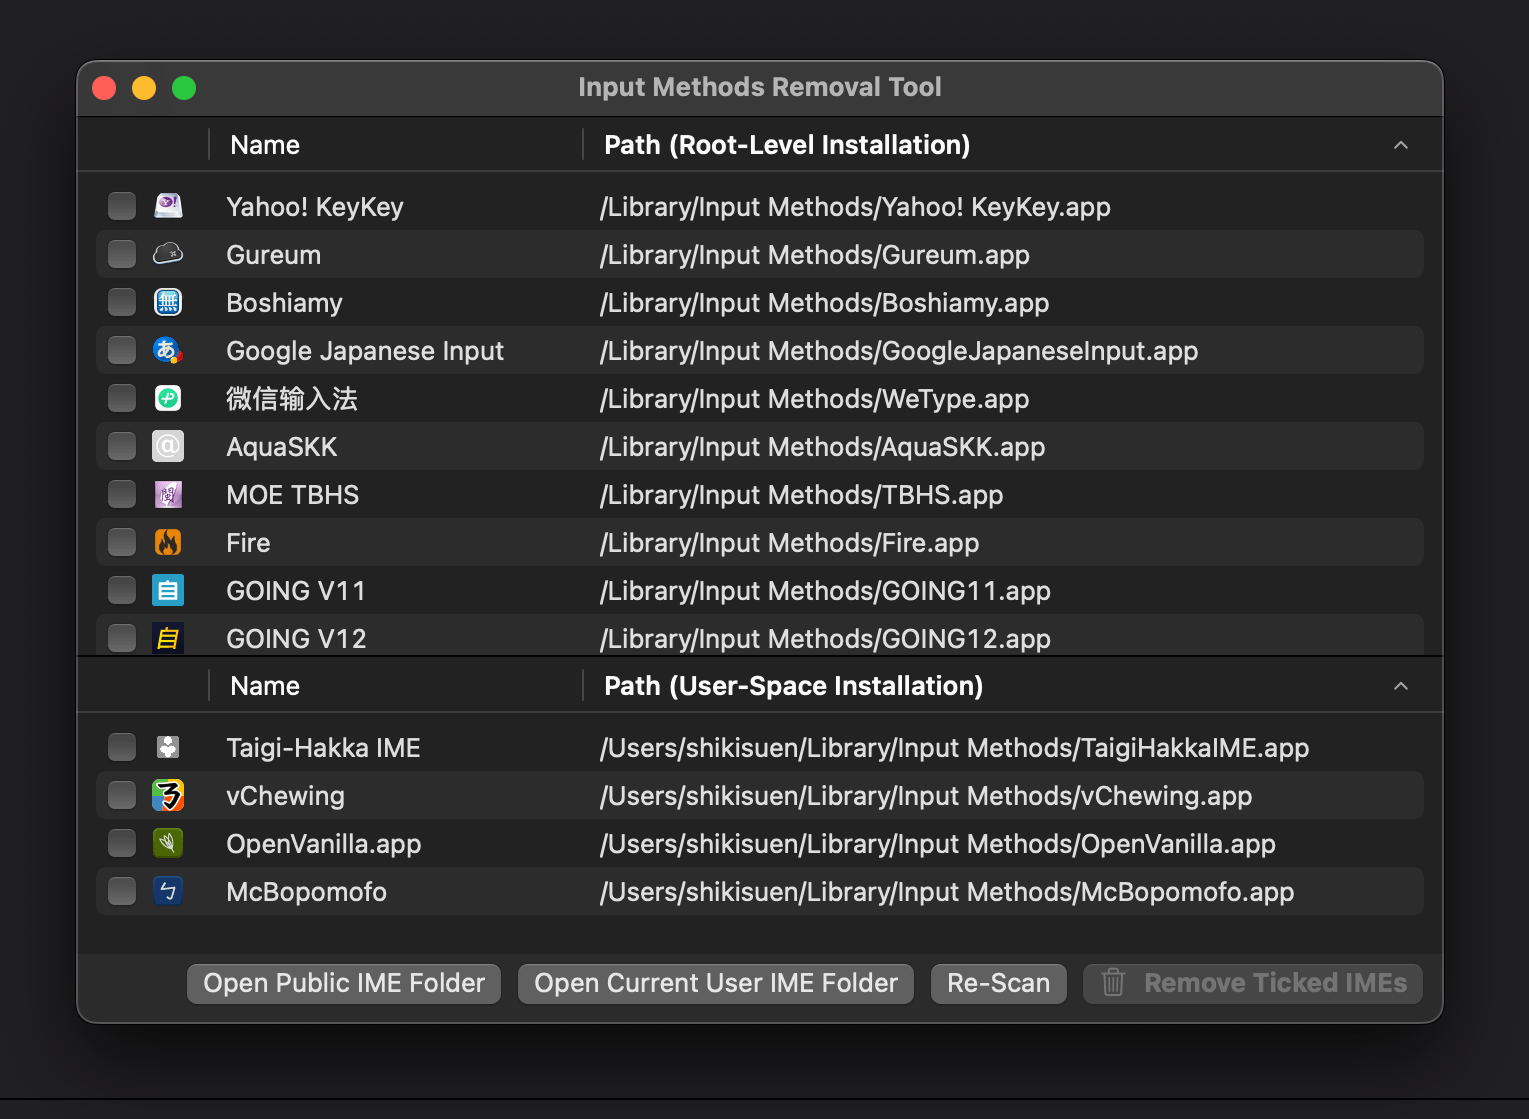Click path /Library/Input Methods/GoogleJapaneseInput.app

898,351
